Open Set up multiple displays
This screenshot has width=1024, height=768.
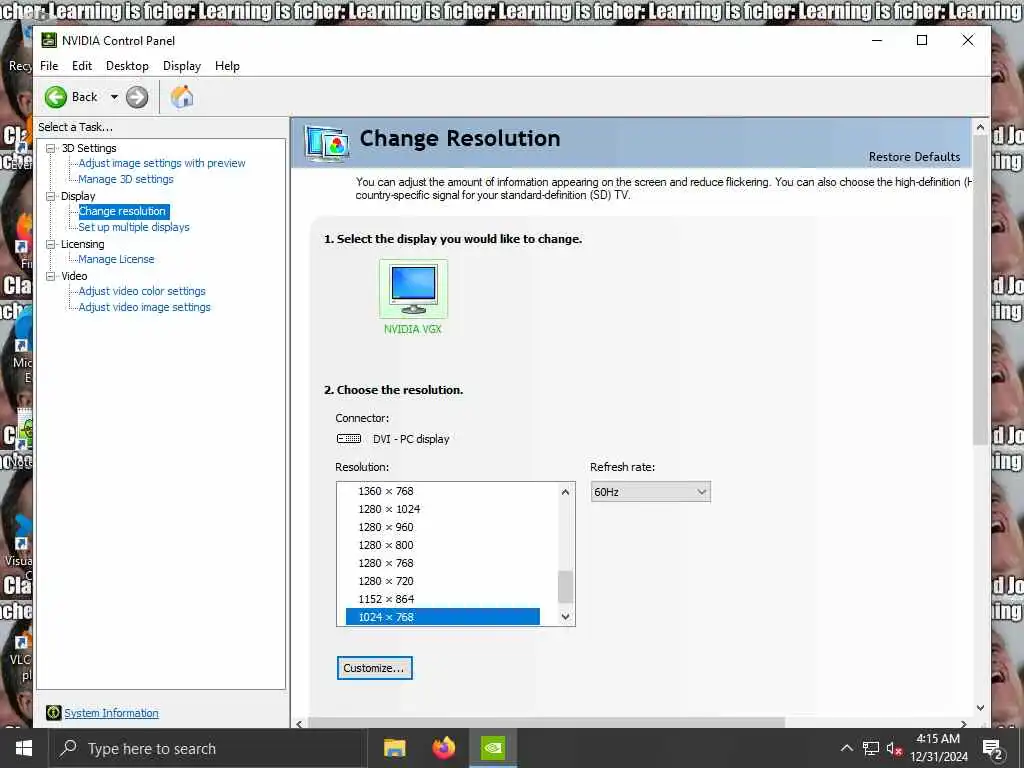[134, 227]
